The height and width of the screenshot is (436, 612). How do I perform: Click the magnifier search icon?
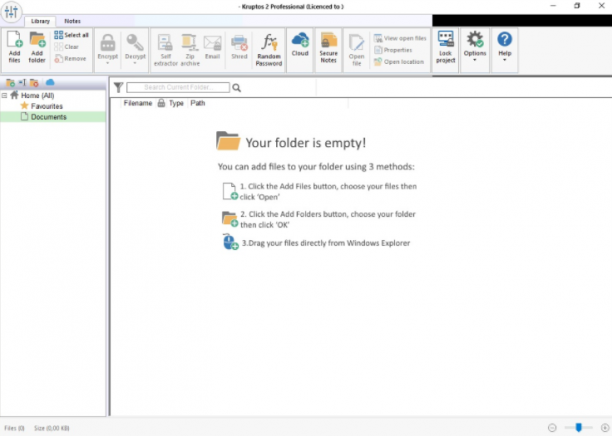tap(237, 88)
